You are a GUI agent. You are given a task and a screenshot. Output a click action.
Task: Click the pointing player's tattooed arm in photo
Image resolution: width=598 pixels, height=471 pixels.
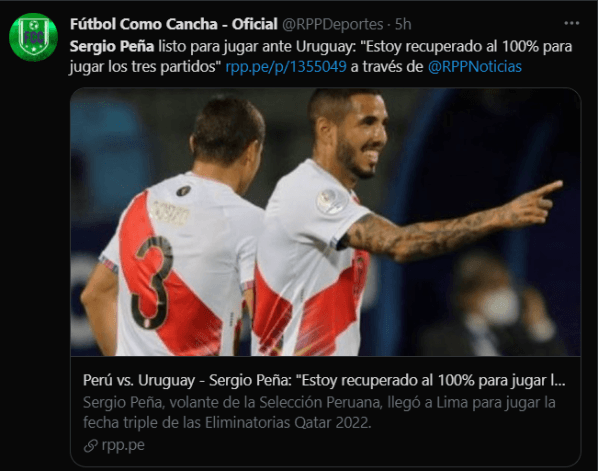[x=450, y=227]
